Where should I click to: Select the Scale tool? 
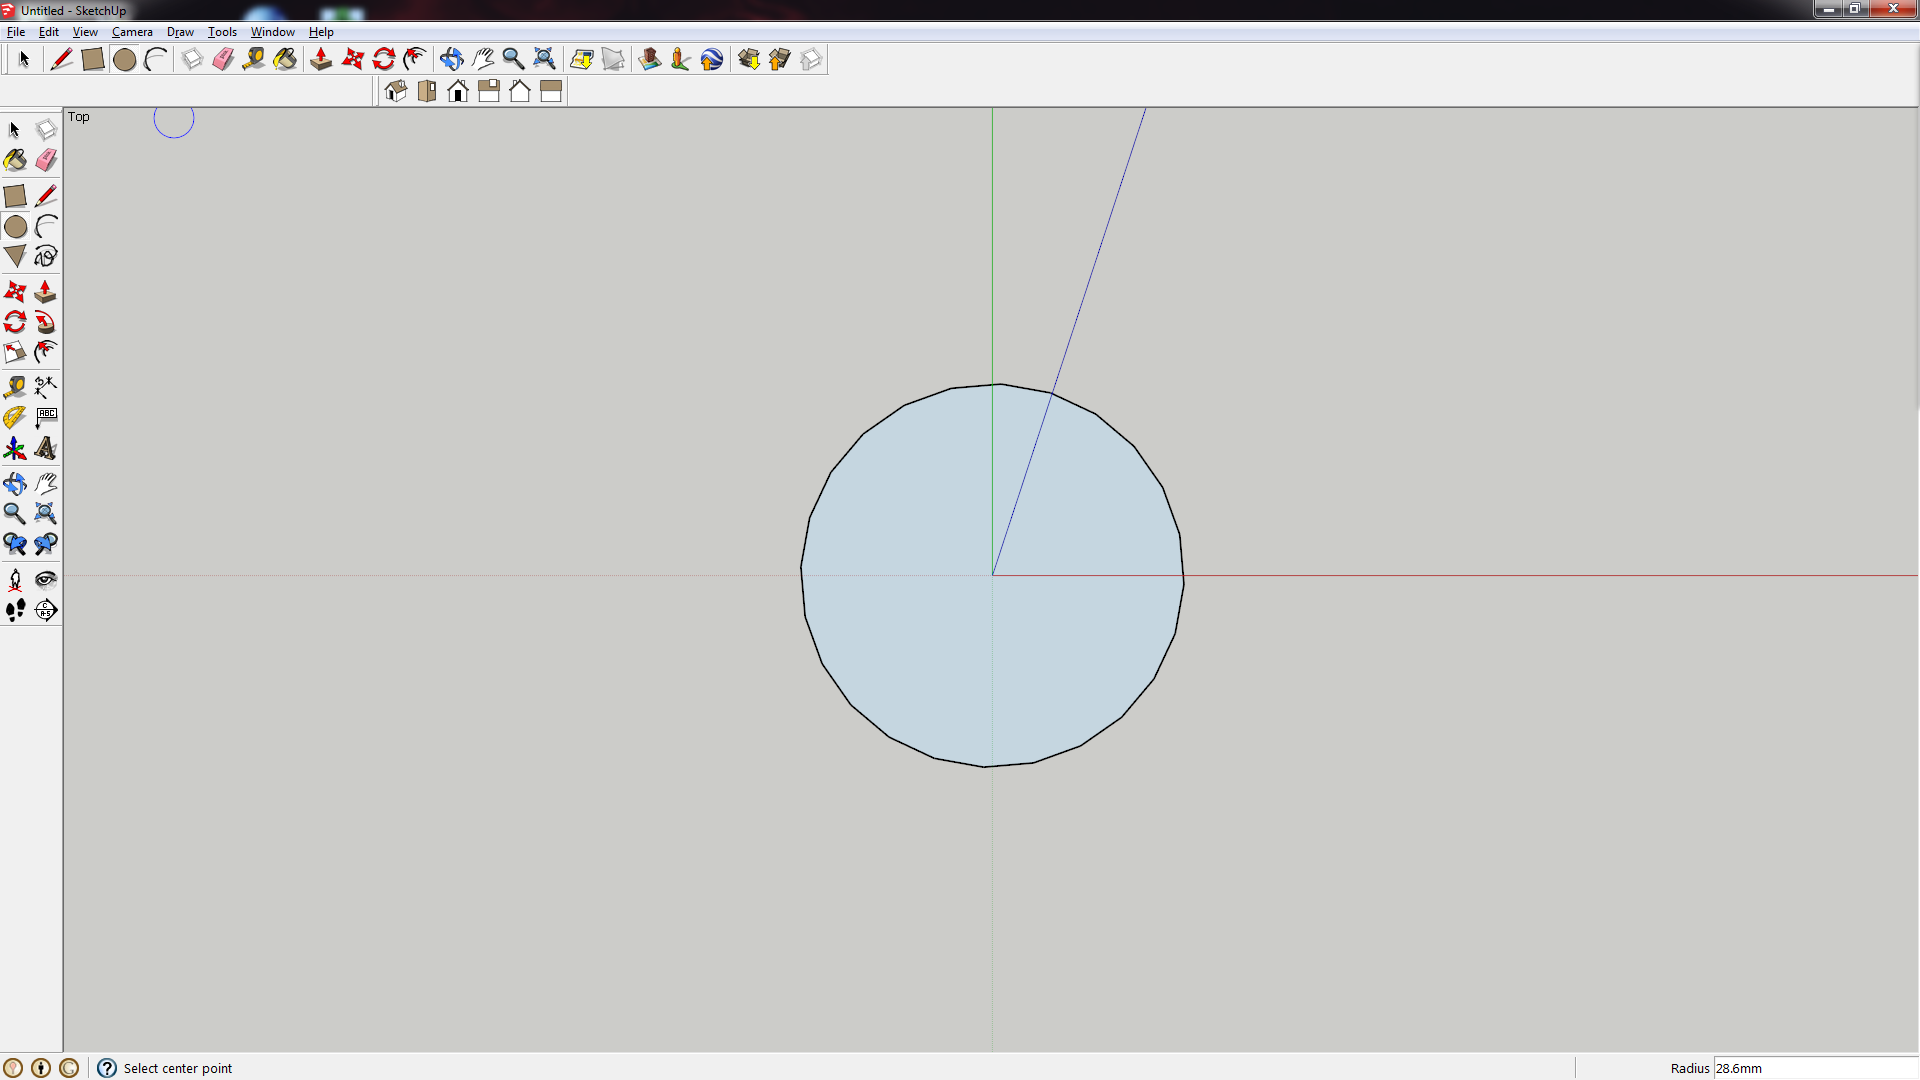point(15,352)
